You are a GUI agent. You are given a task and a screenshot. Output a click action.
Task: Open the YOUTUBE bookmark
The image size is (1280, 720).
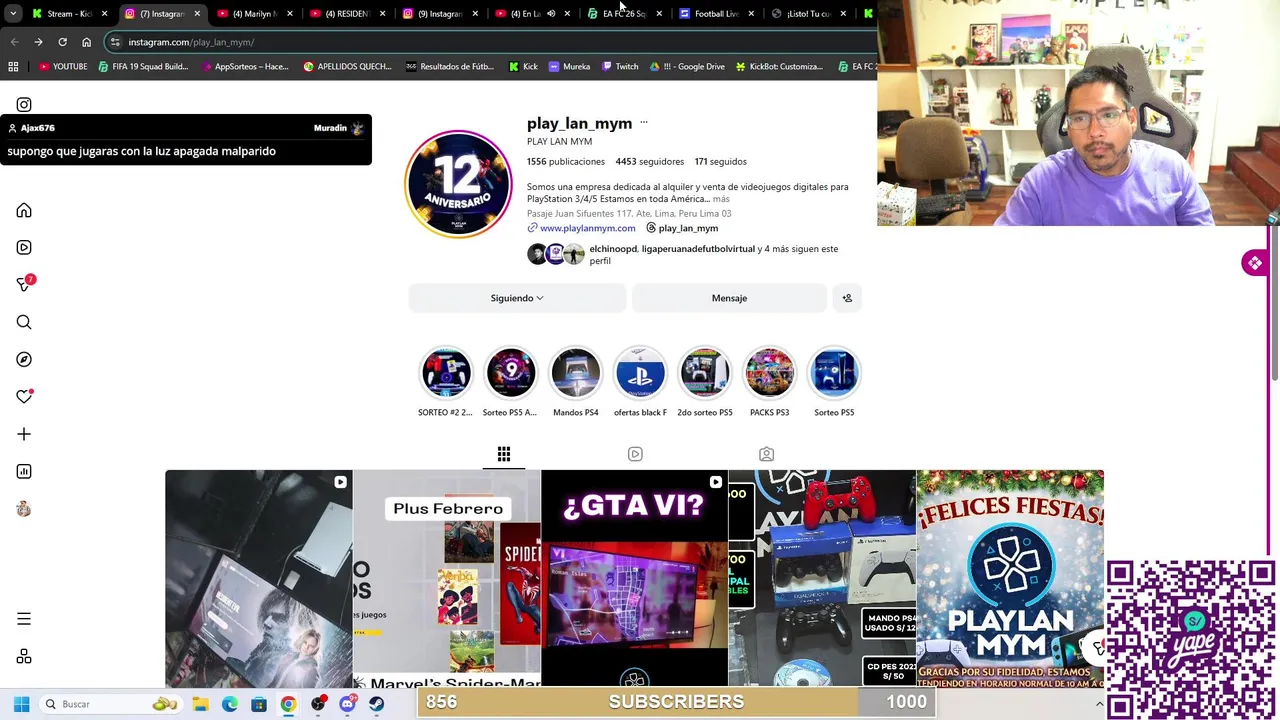tap(63, 66)
